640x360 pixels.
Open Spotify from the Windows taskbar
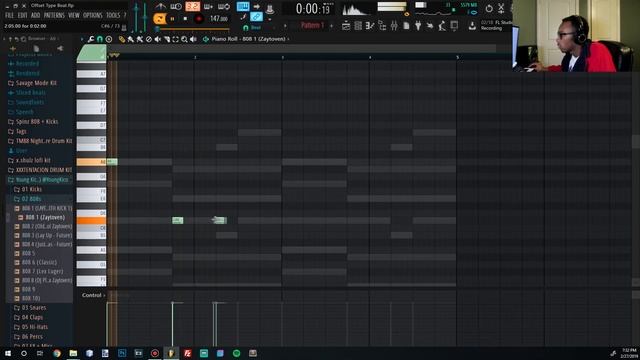(x=236, y=353)
